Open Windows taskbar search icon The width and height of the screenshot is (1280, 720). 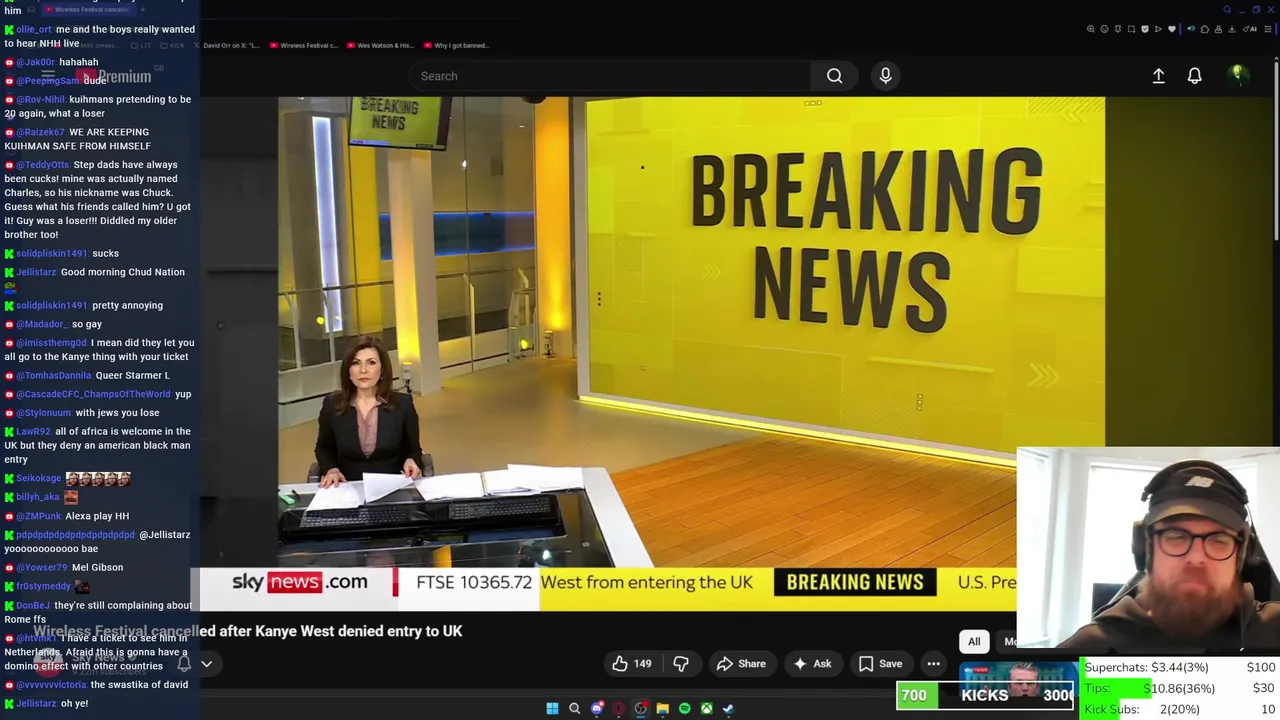[x=574, y=708]
